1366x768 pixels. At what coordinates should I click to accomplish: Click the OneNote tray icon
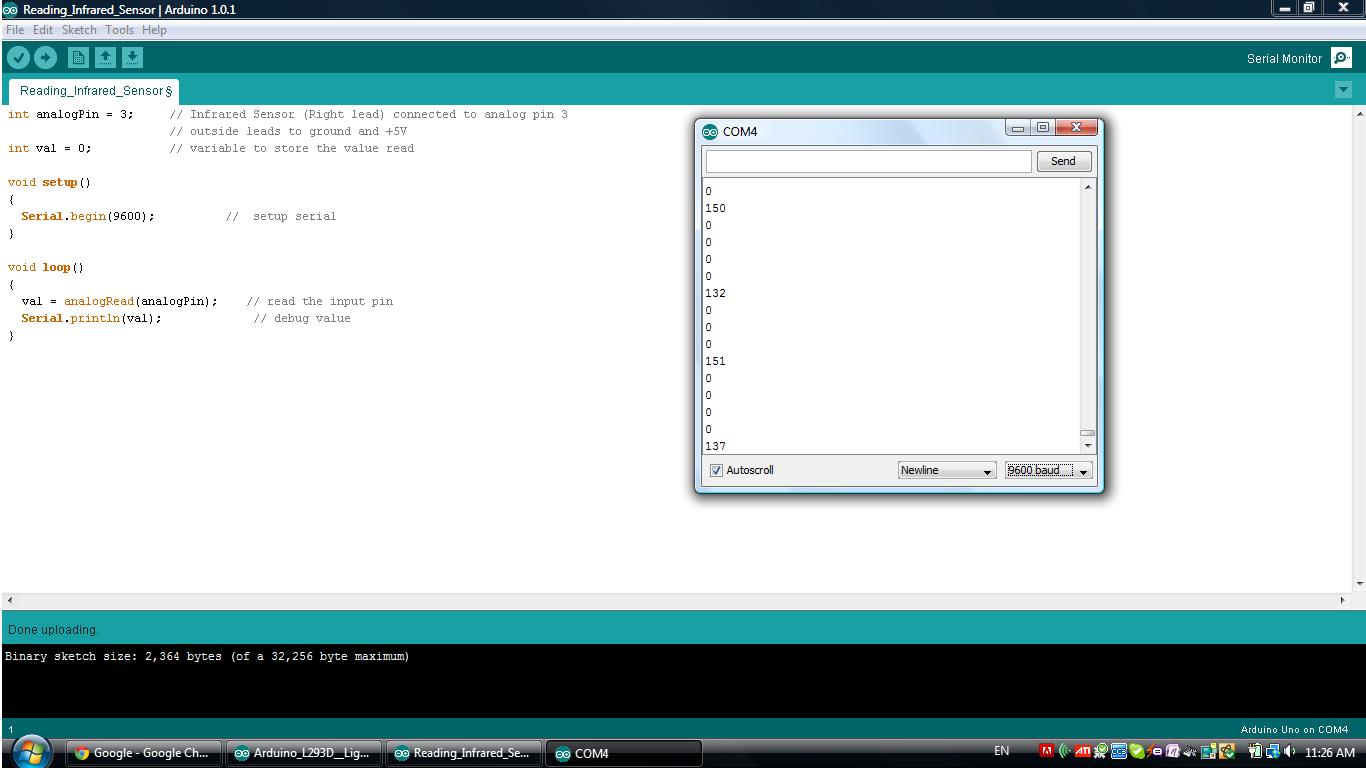(1173, 751)
